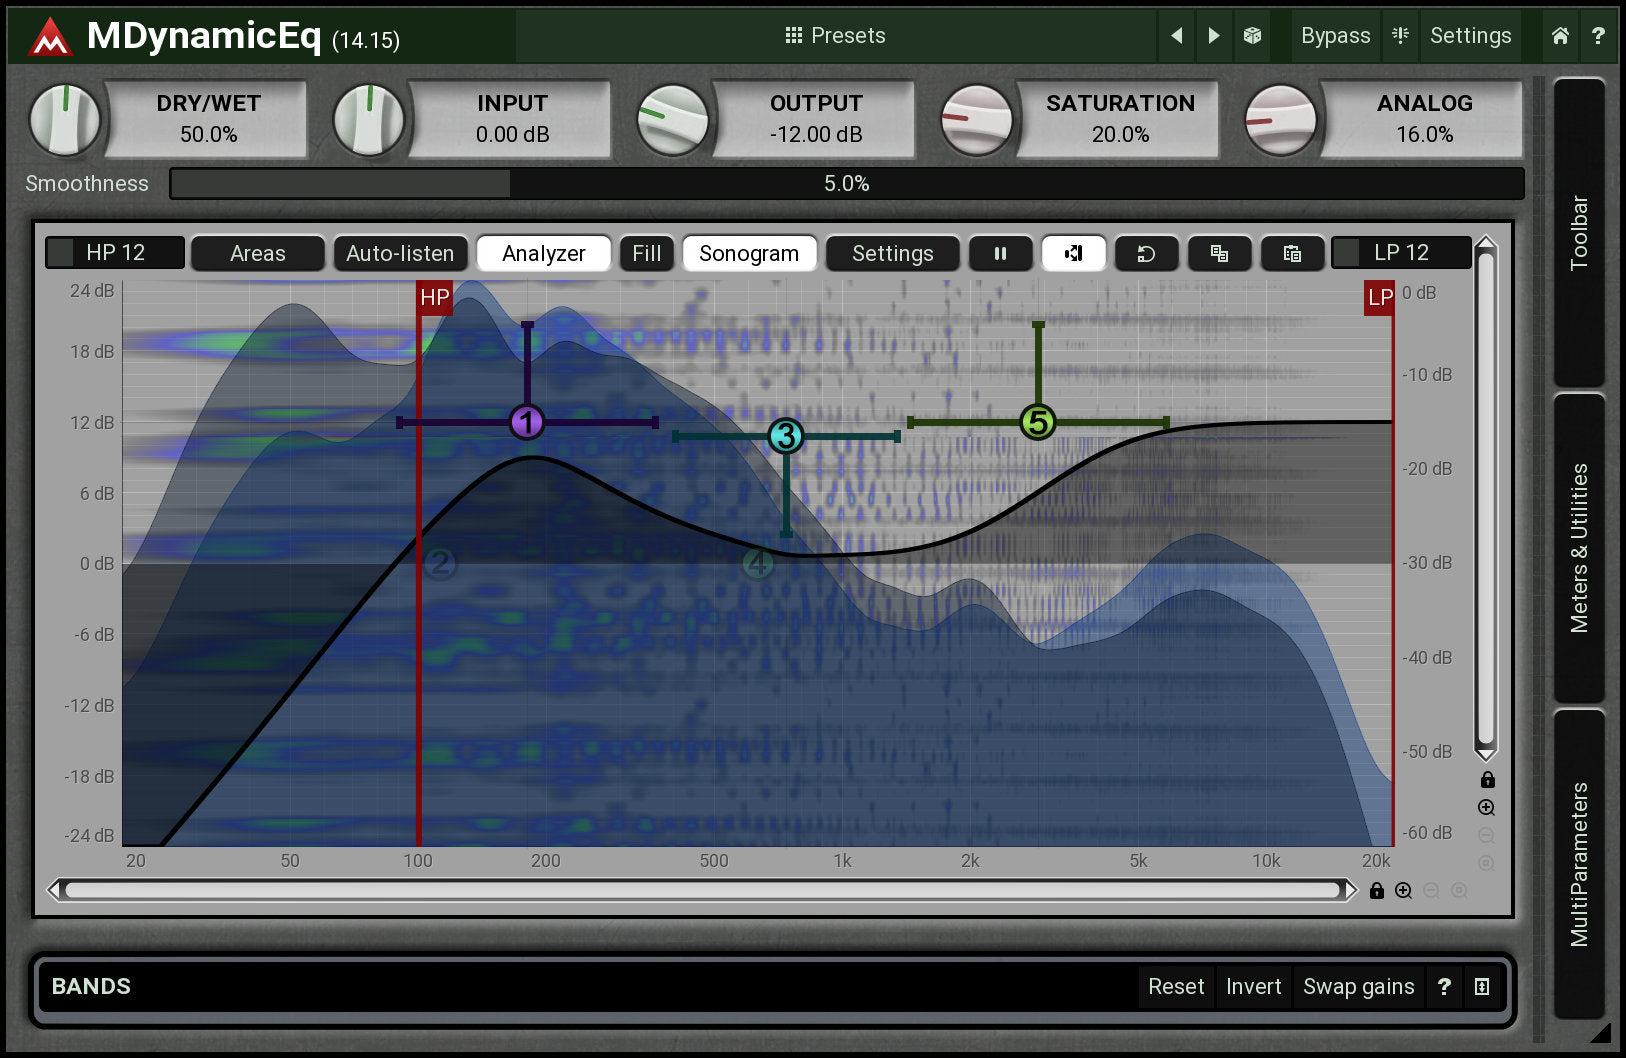The image size is (1626, 1058).
Task: Click horizontal zoom-in magnifier below the graph
Action: pos(1404,890)
